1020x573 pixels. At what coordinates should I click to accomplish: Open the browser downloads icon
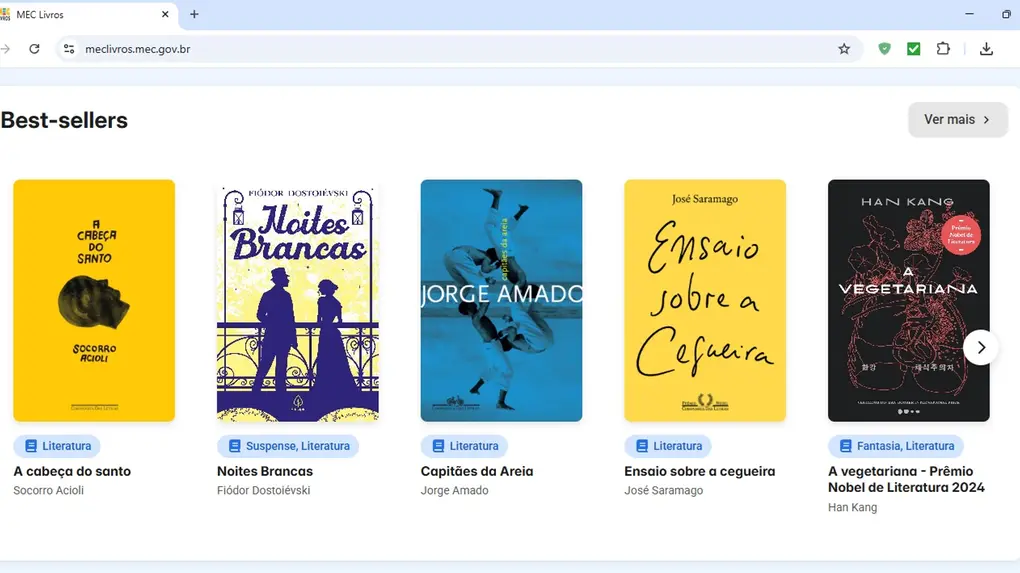pyautogui.click(x=986, y=49)
